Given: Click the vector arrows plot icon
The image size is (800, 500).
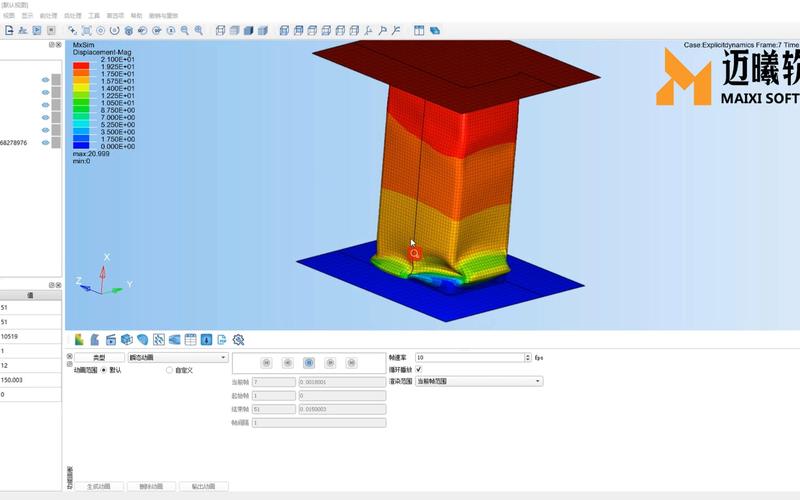Looking at the screenshot, I should [x=159, y=339].
